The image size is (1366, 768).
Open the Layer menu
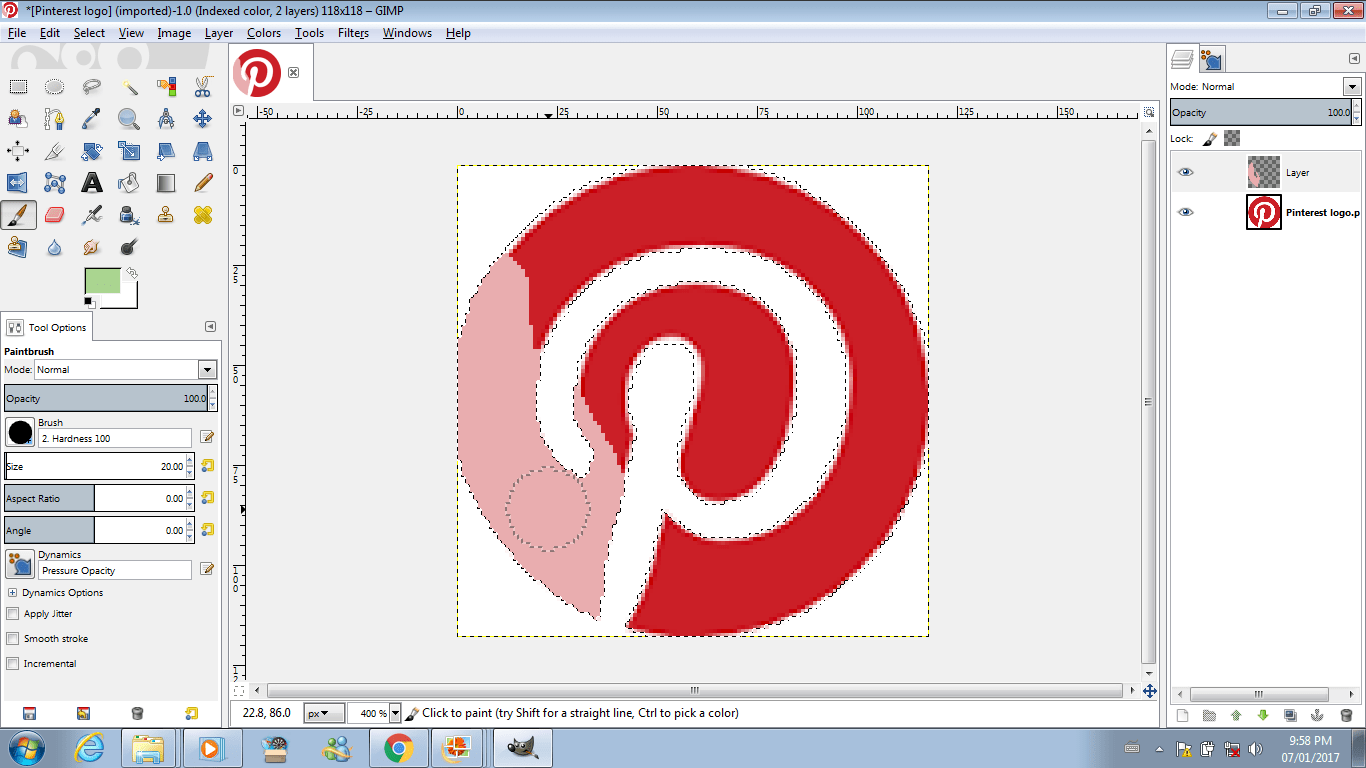click(219, 33)
